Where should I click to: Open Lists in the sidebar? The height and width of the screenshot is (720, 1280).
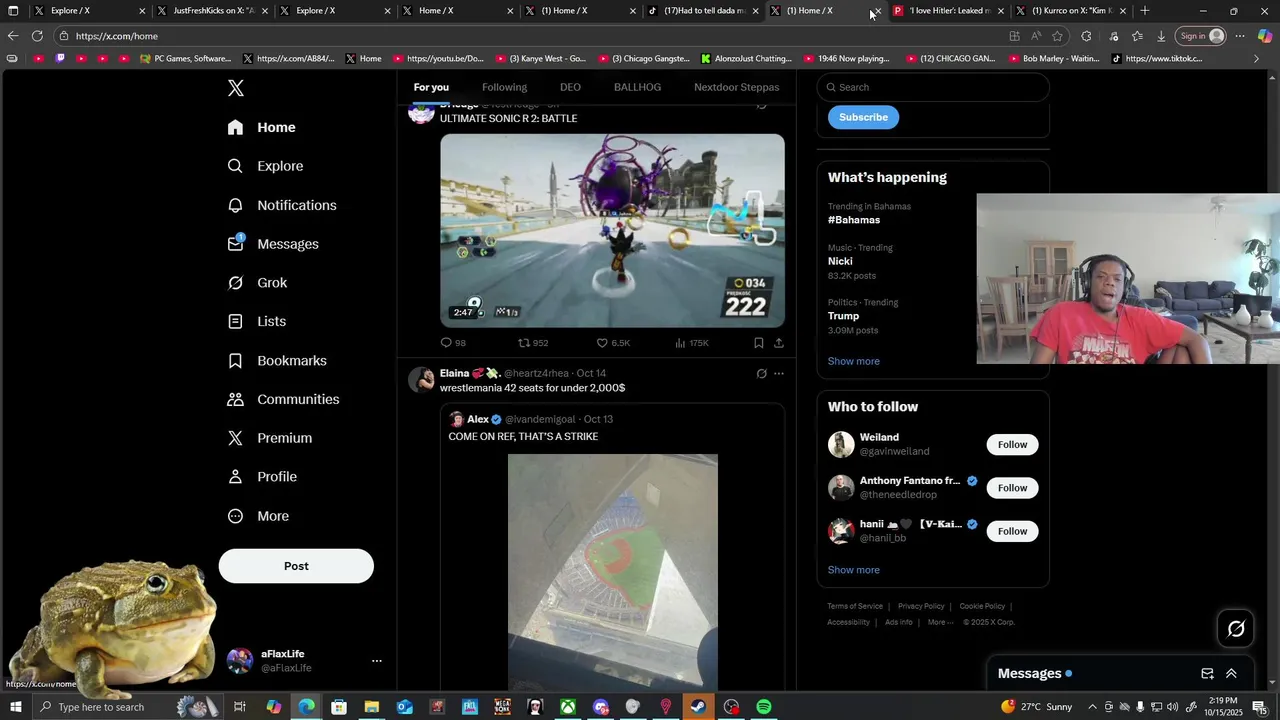(257, 321)
